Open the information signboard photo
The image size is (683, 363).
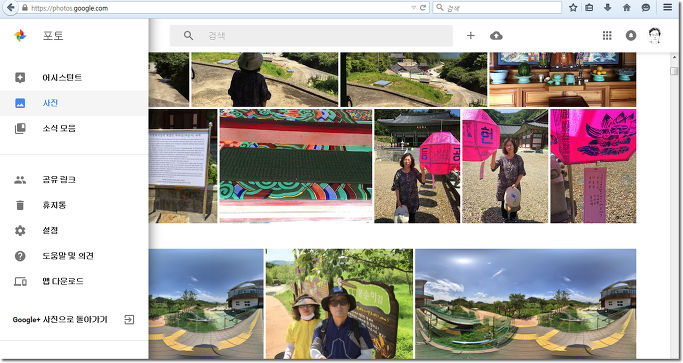tap(183, 166)
